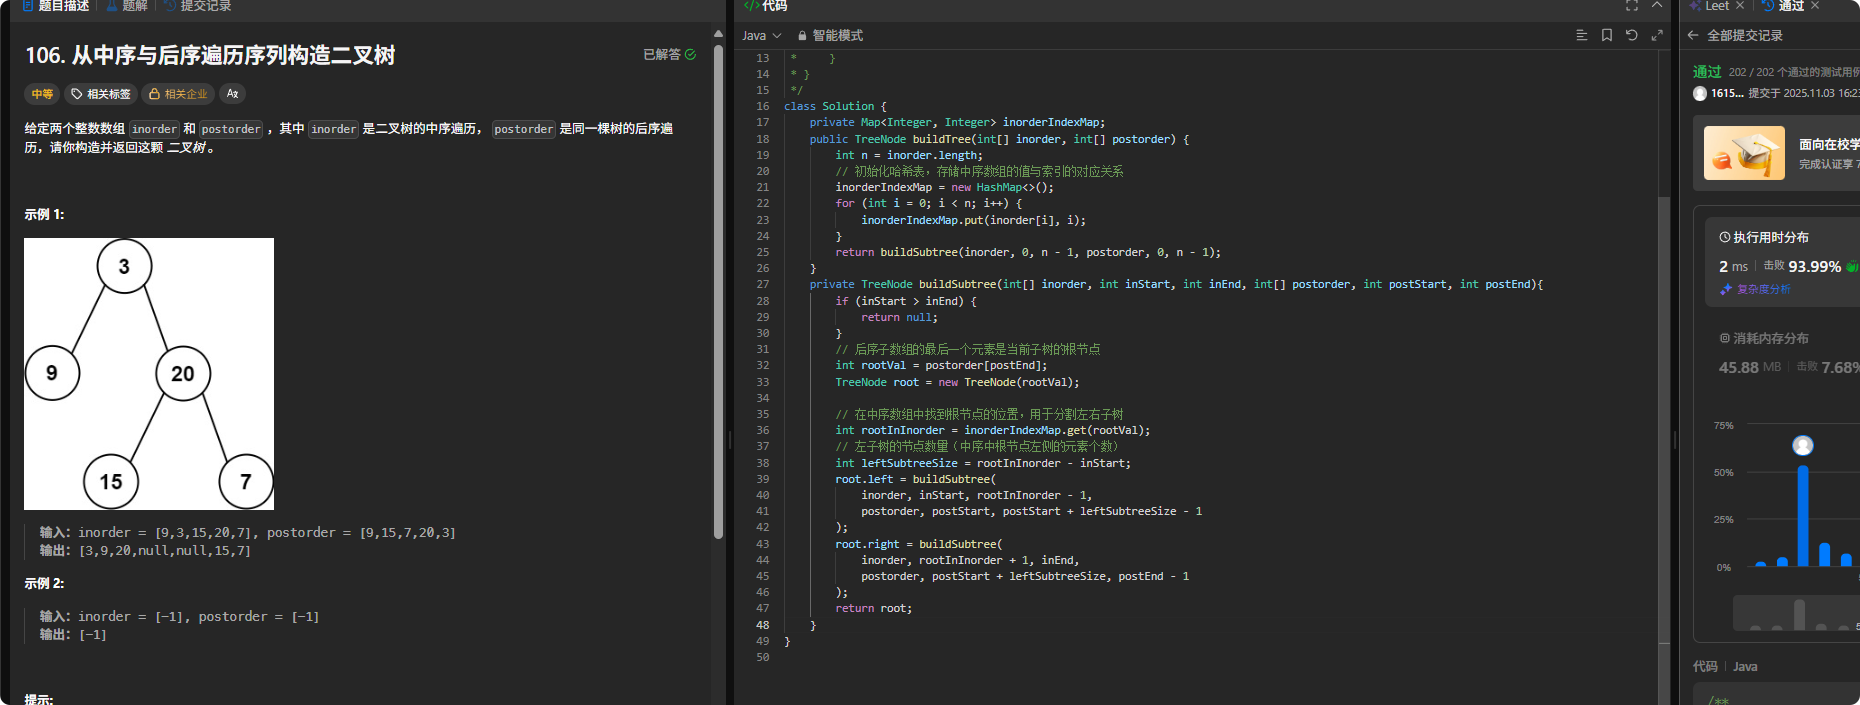Click the 执行用时分布 runtime card
The height and width of the screenshot is (705, 1860).
[1782, 262]
